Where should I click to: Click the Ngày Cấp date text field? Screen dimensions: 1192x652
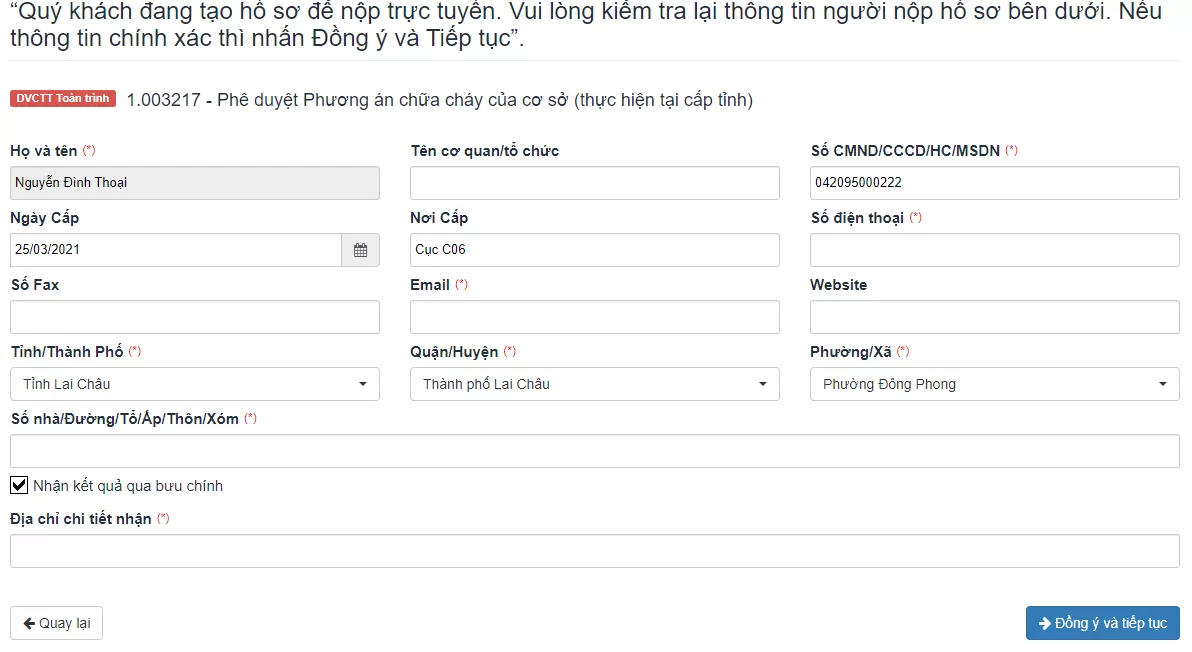click(176, 250)
